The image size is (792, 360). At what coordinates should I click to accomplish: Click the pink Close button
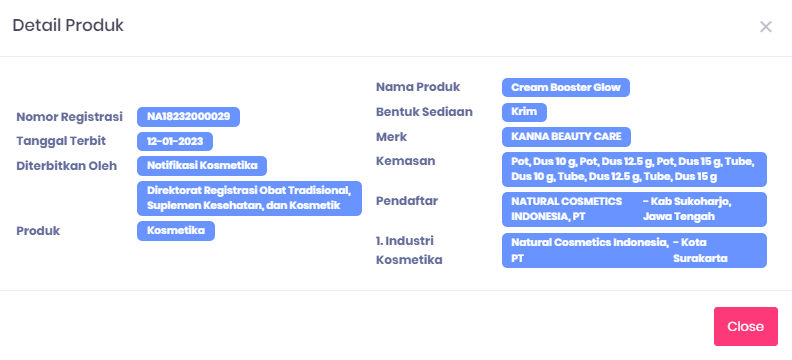746,327
